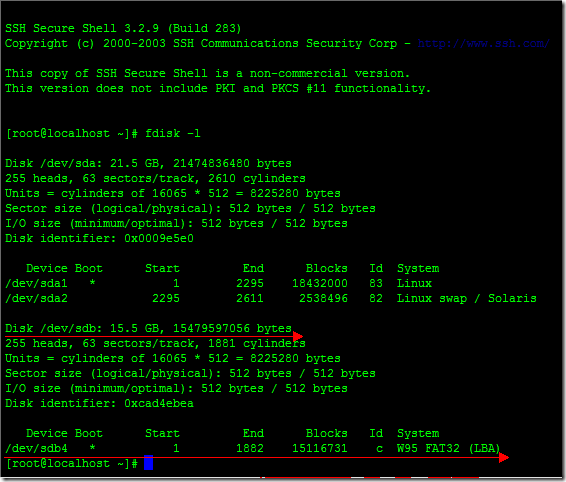
Task: Click the 'PKI and PKCS #11 functionality' line
Action: (x=218, y=89)
